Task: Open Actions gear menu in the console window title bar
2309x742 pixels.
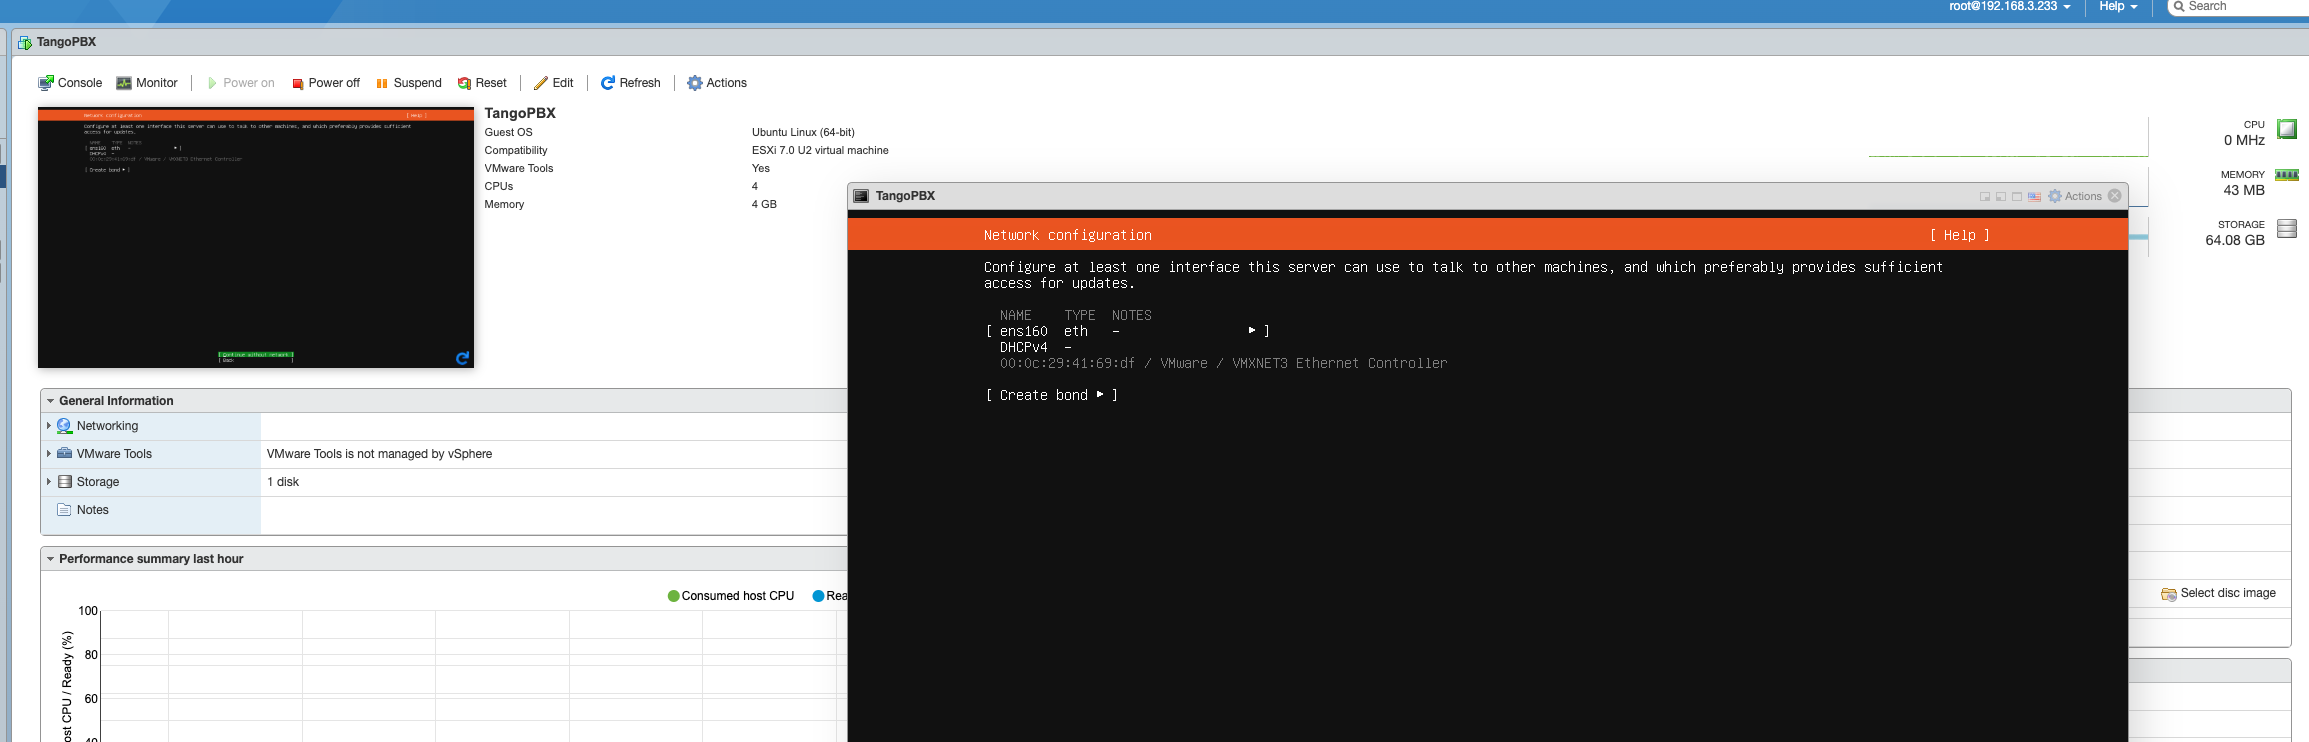Action: point(2075,196)
